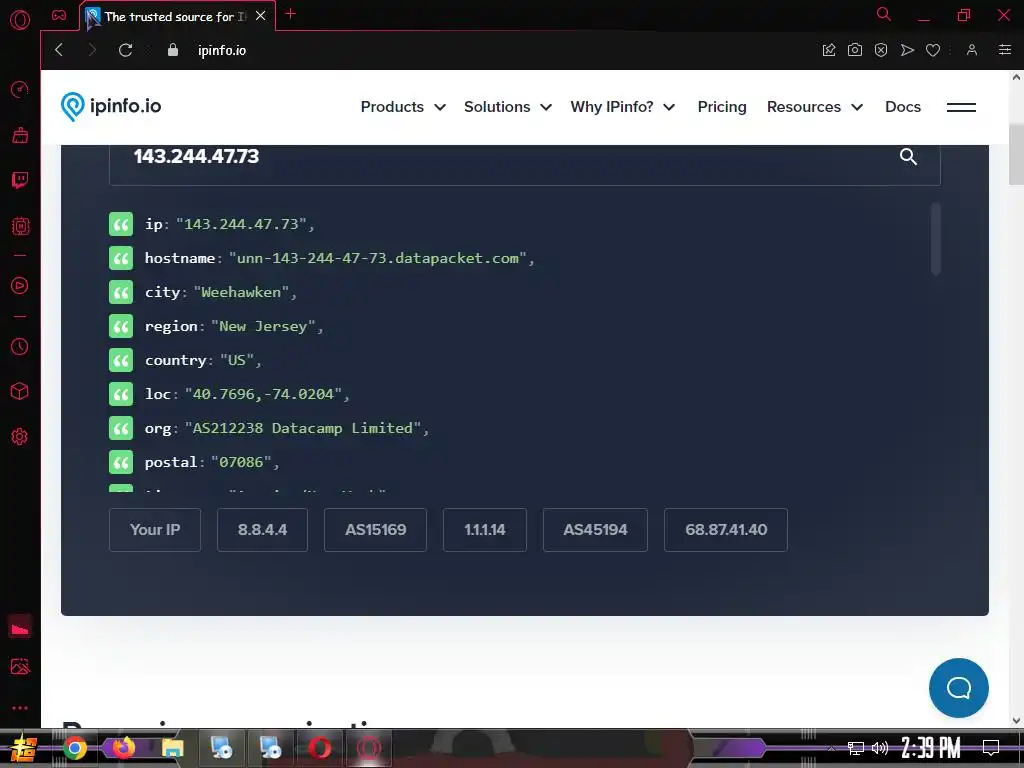The image size is (1024, 768).
Task: Select the trusted source browser tab
Action: click(x=176, y=16)
